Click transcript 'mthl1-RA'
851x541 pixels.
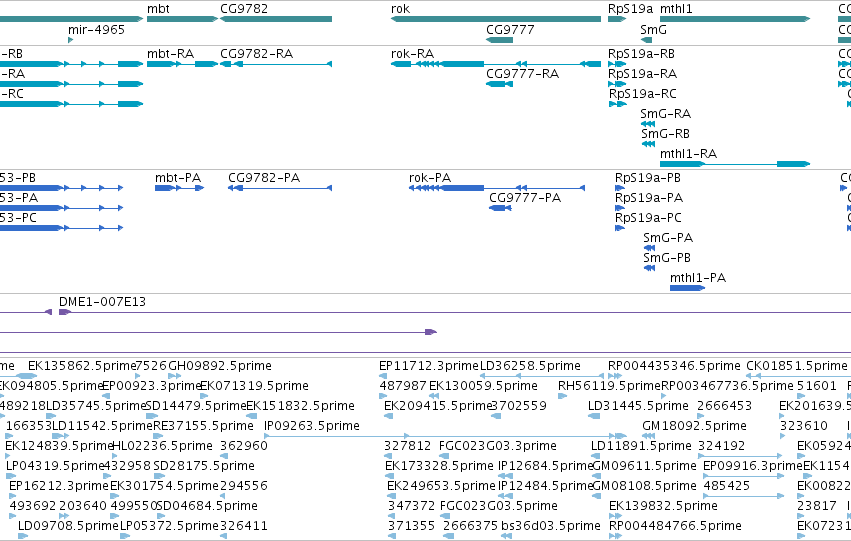click(x=735, y=164)
